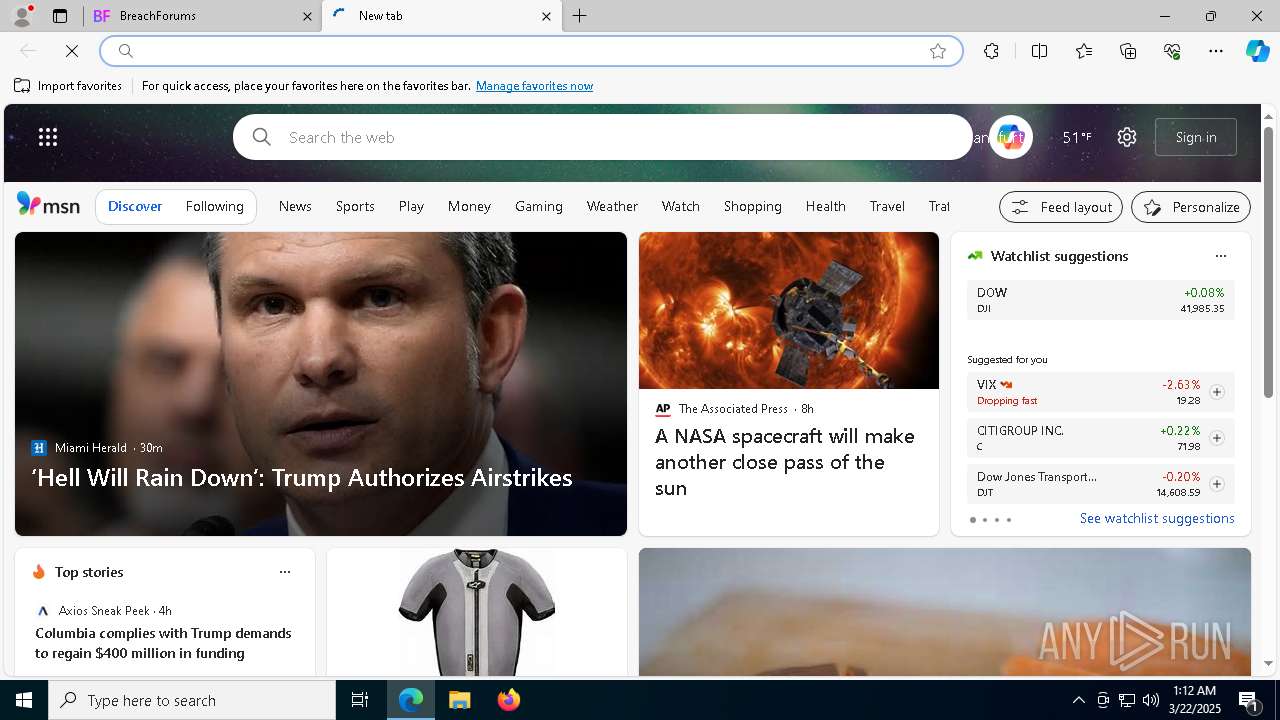Click the Personalize button
Viewport: 1280px width, 720px height.
pyautogui.click(x=1191, y=207)
